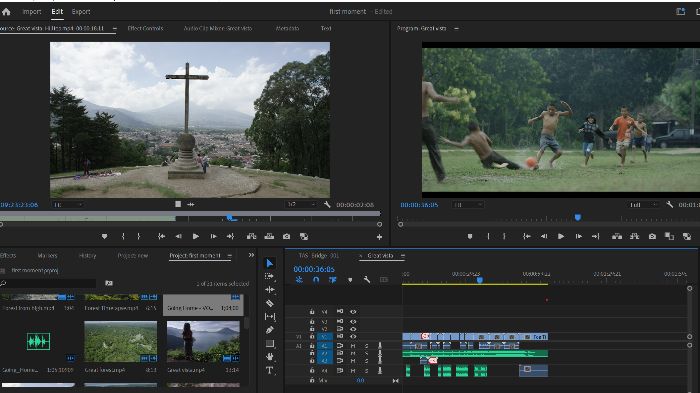Image resolution: width=700 pixels, height=393 pixels.
Task: Open Program monitor zoom level dropdown
Action: [467, 205]
